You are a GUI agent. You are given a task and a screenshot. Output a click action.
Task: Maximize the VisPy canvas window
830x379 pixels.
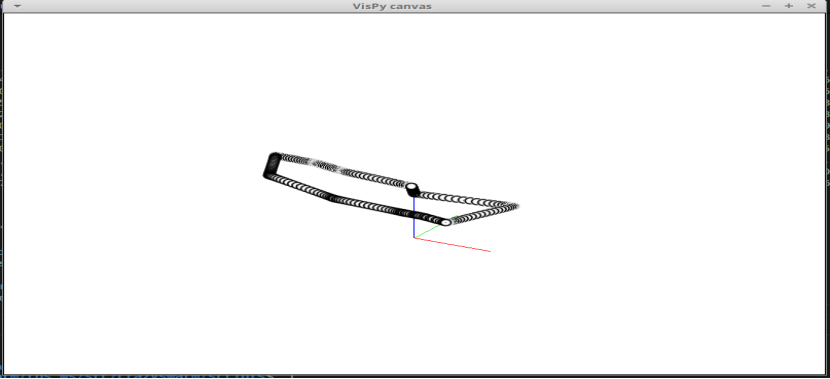coord(789,6)
